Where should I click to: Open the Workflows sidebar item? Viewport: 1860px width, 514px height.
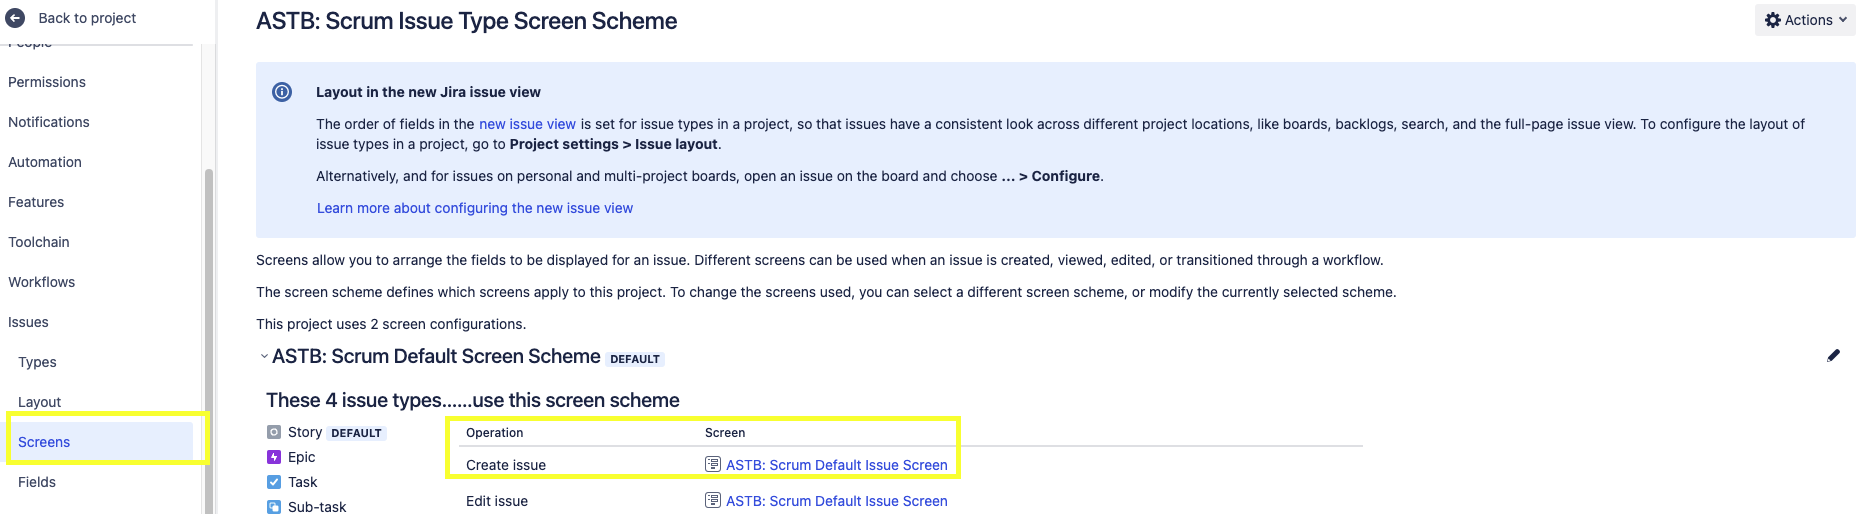click(x=42, y=282)
